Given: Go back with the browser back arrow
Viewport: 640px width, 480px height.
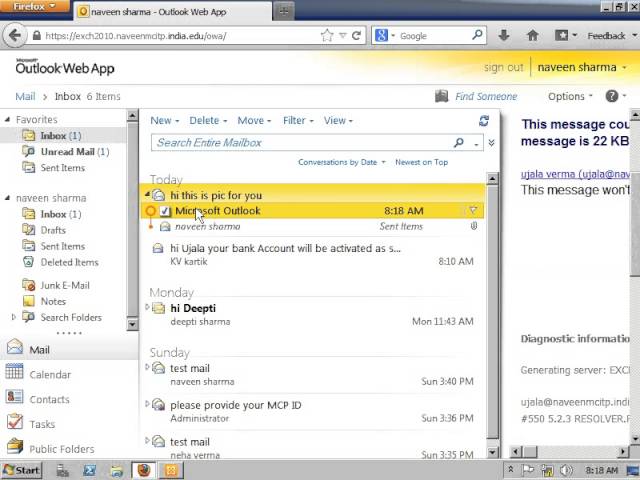Looking at the screenshot, I should [x=15, y=36].
